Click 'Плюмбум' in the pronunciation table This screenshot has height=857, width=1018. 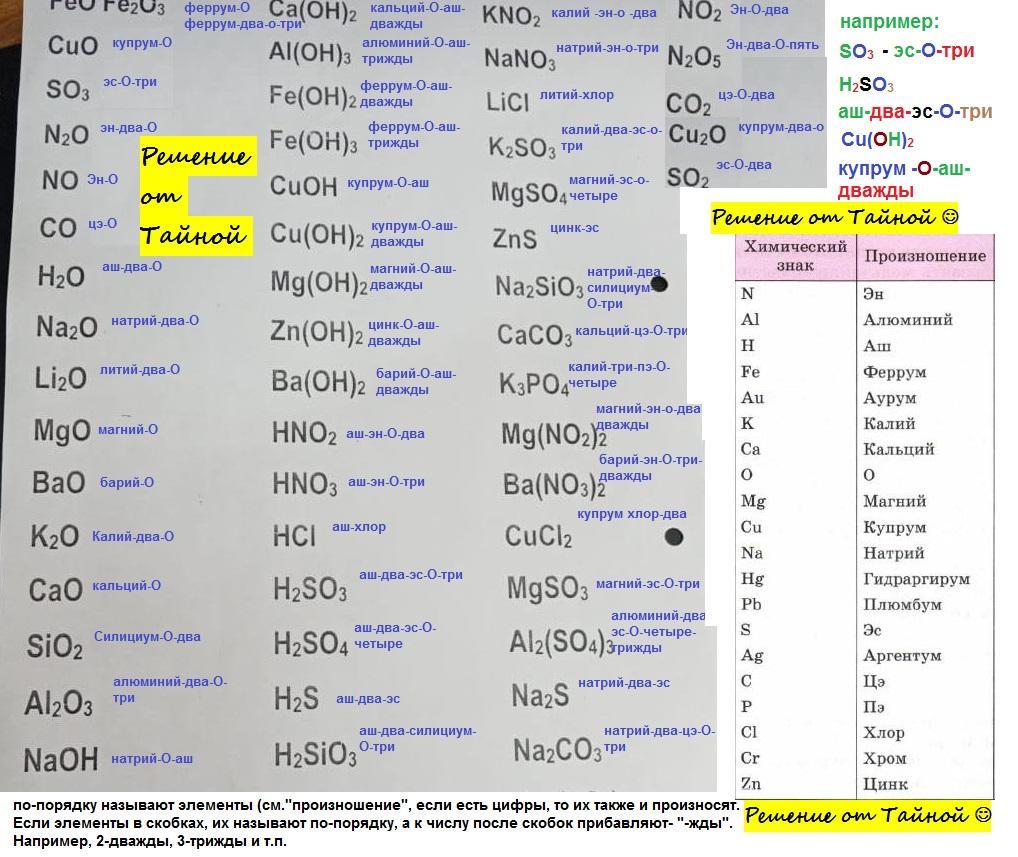(902, 605)
